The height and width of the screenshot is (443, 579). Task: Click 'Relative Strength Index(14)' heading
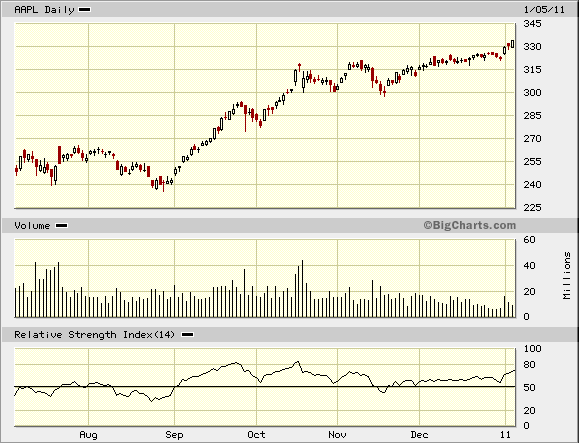[94, 335]
